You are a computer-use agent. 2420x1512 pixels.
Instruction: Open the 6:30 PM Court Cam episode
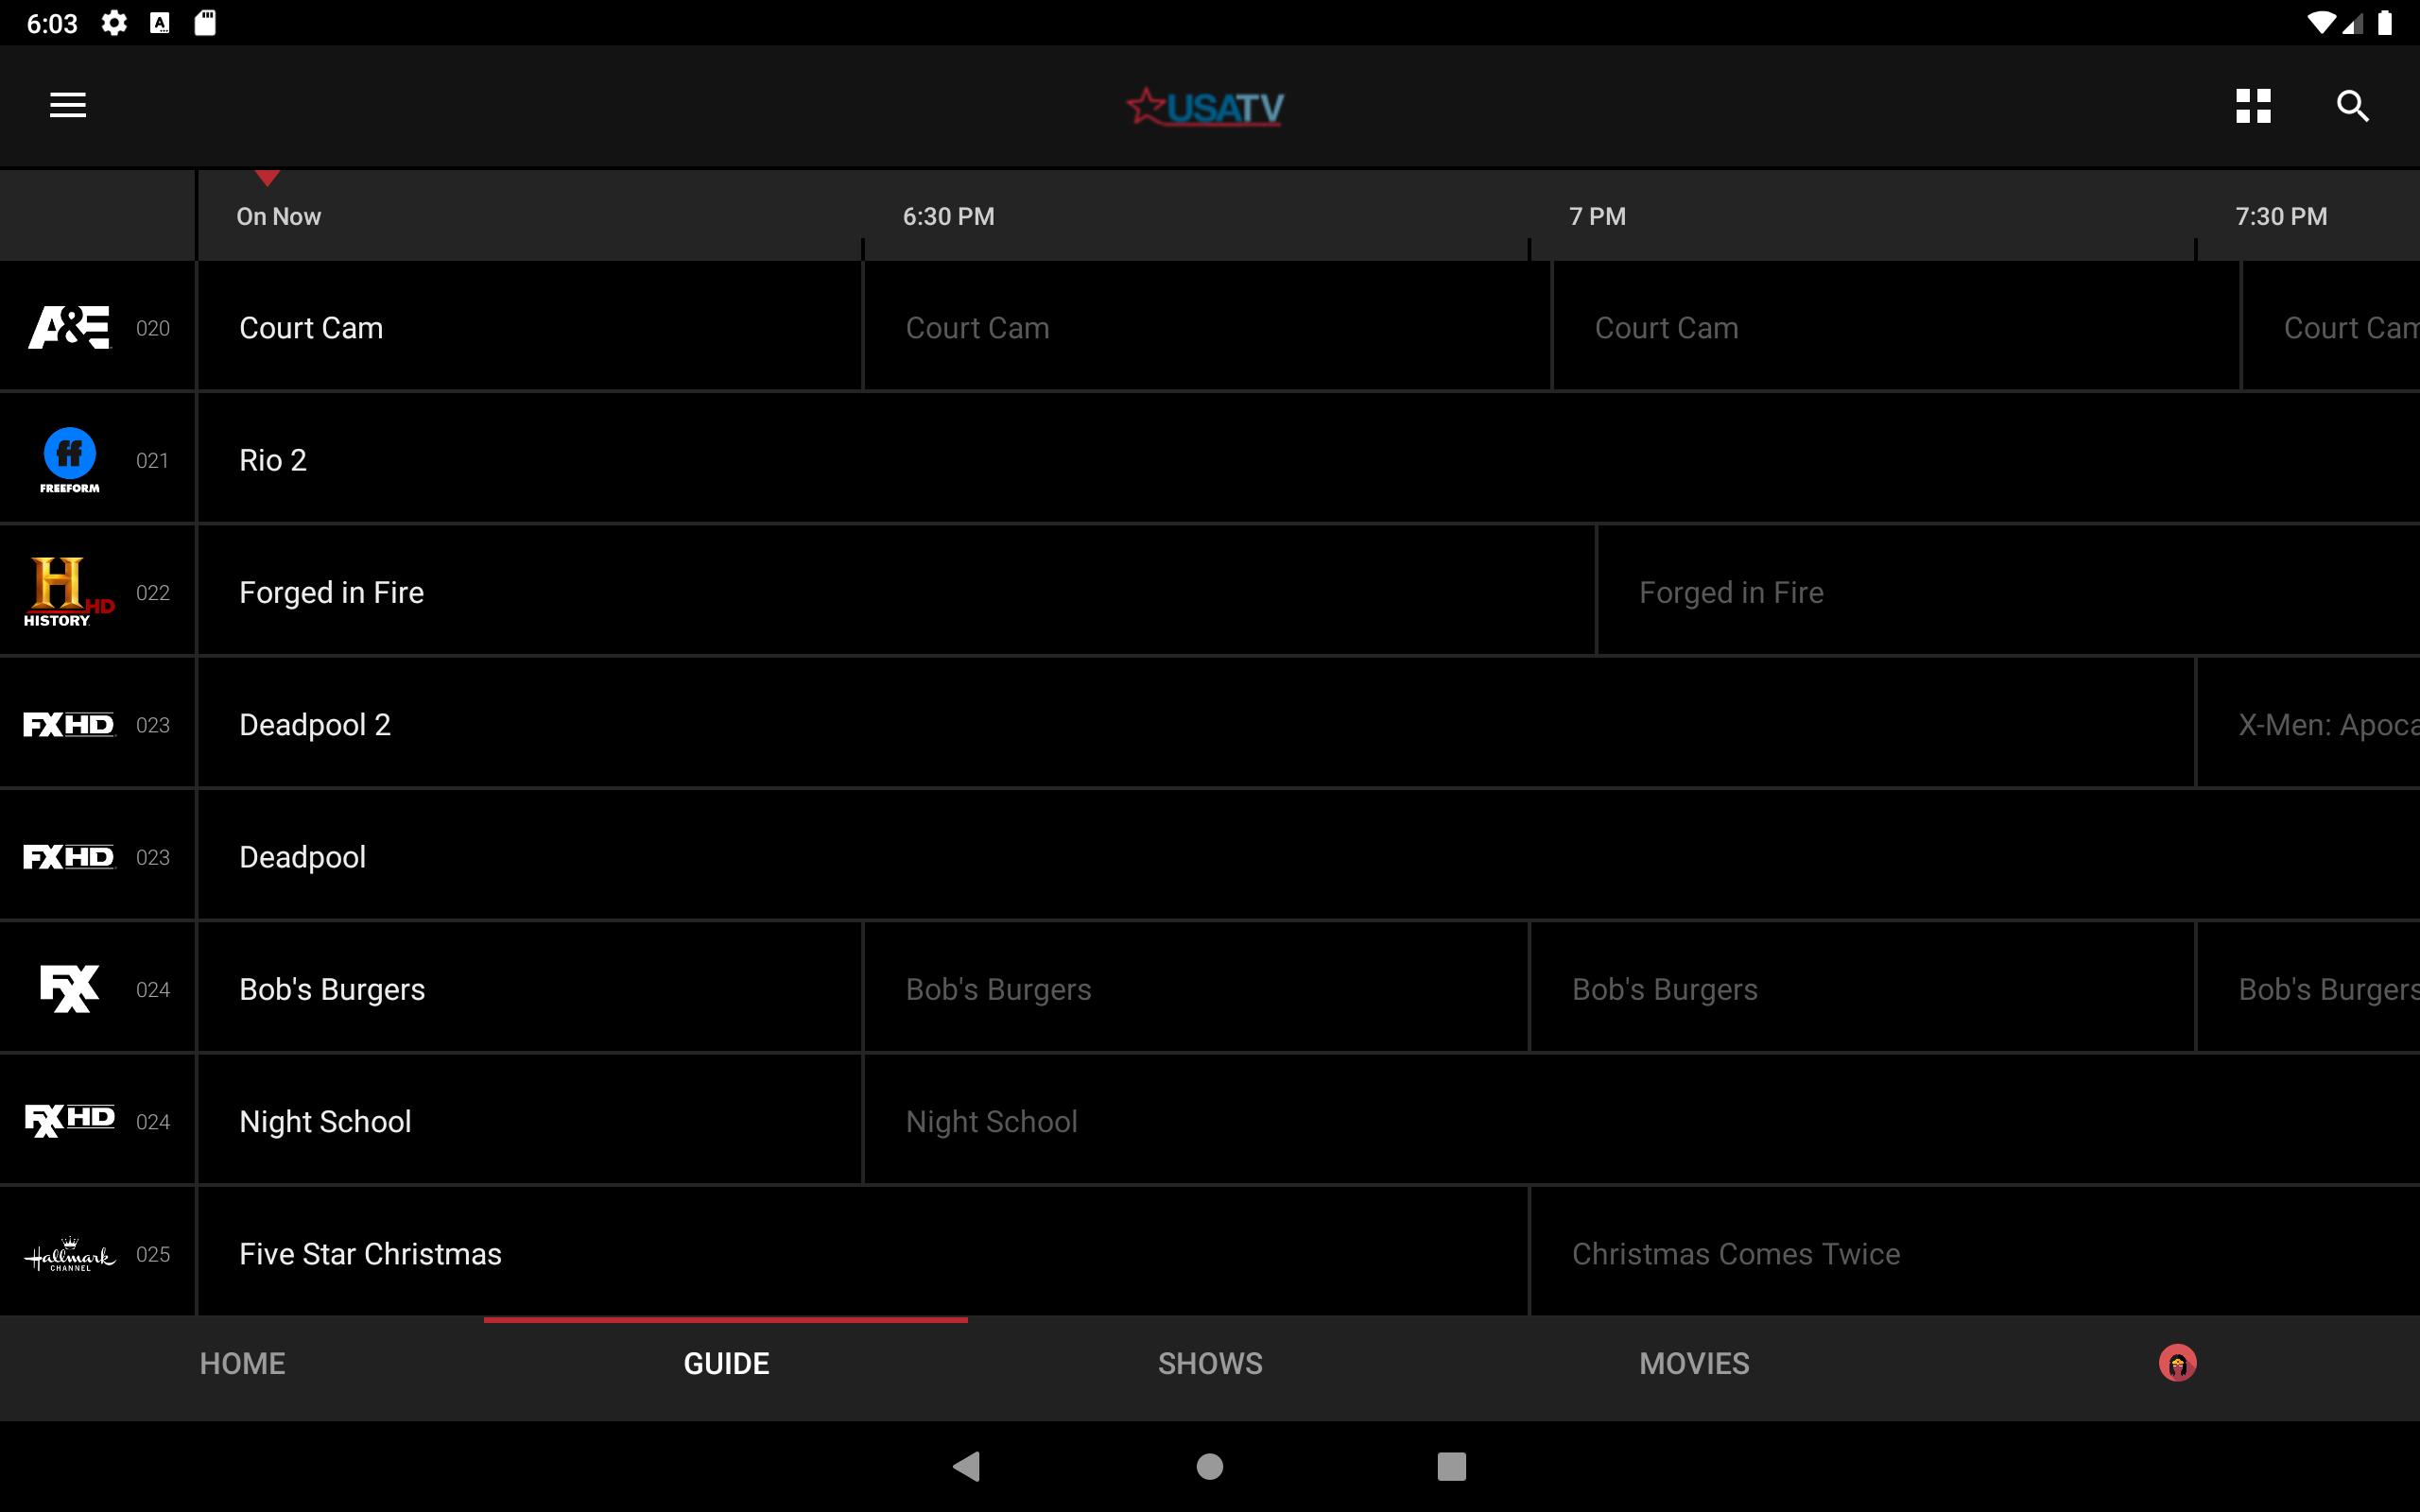pyautogui.click(x=1207, y=326)
